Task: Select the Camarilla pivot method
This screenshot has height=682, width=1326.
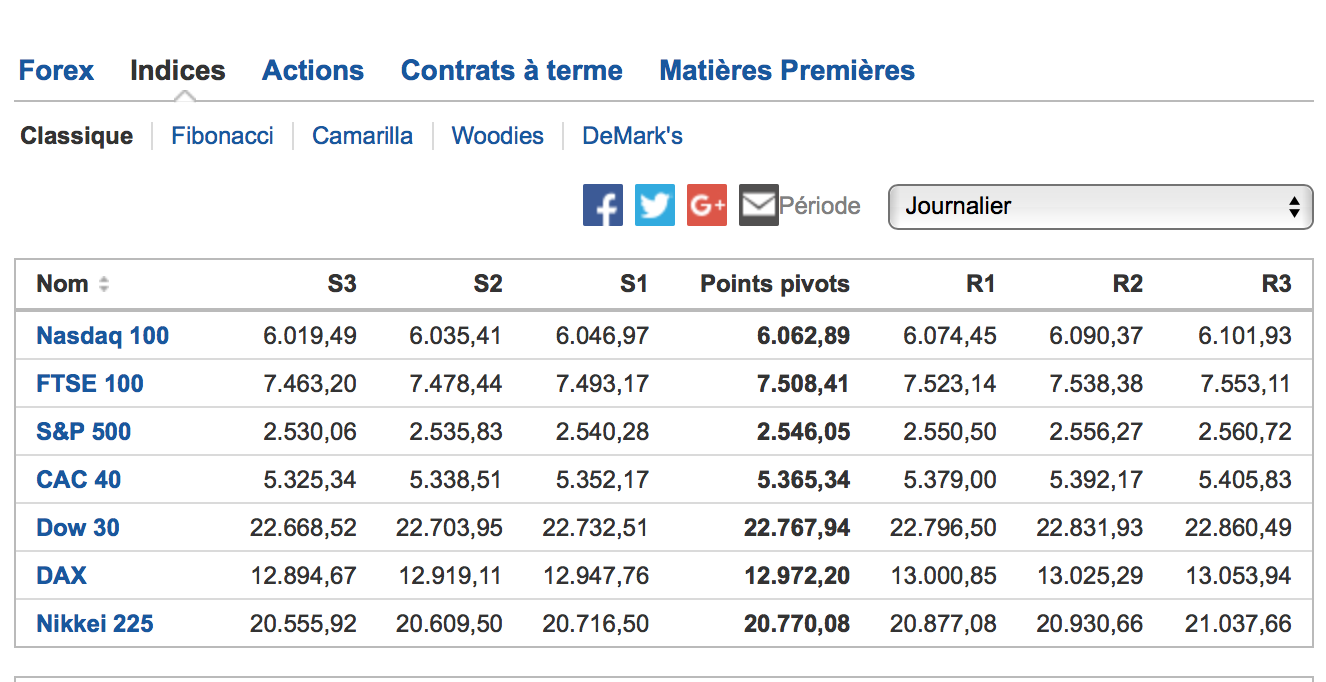Action: (x=362, y=136)
